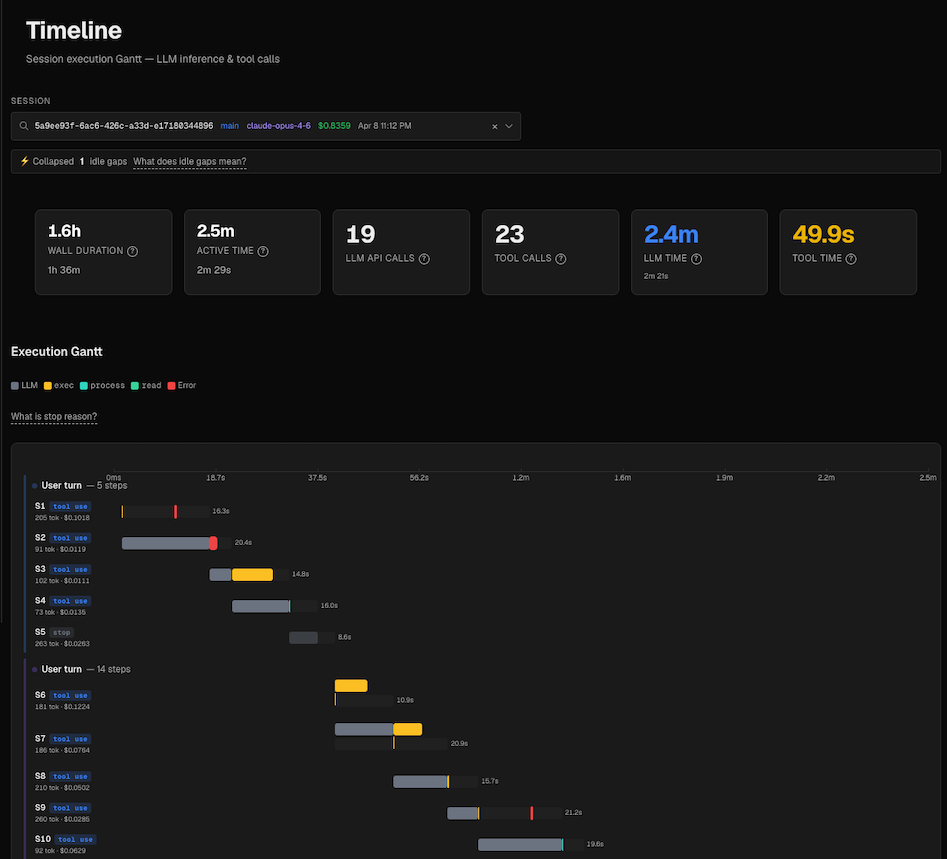947x859 pixels.
Task: Click the Wall Duration 1.6h card
Action: point(103,252)
